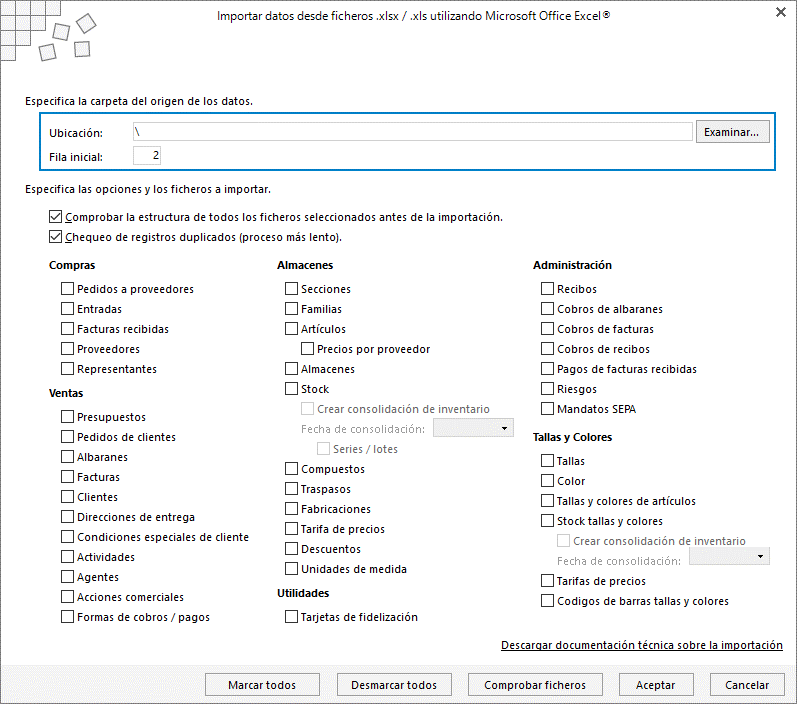Tick the Familias checkbox
The image size is (797, 704).
tap(291, 309)
